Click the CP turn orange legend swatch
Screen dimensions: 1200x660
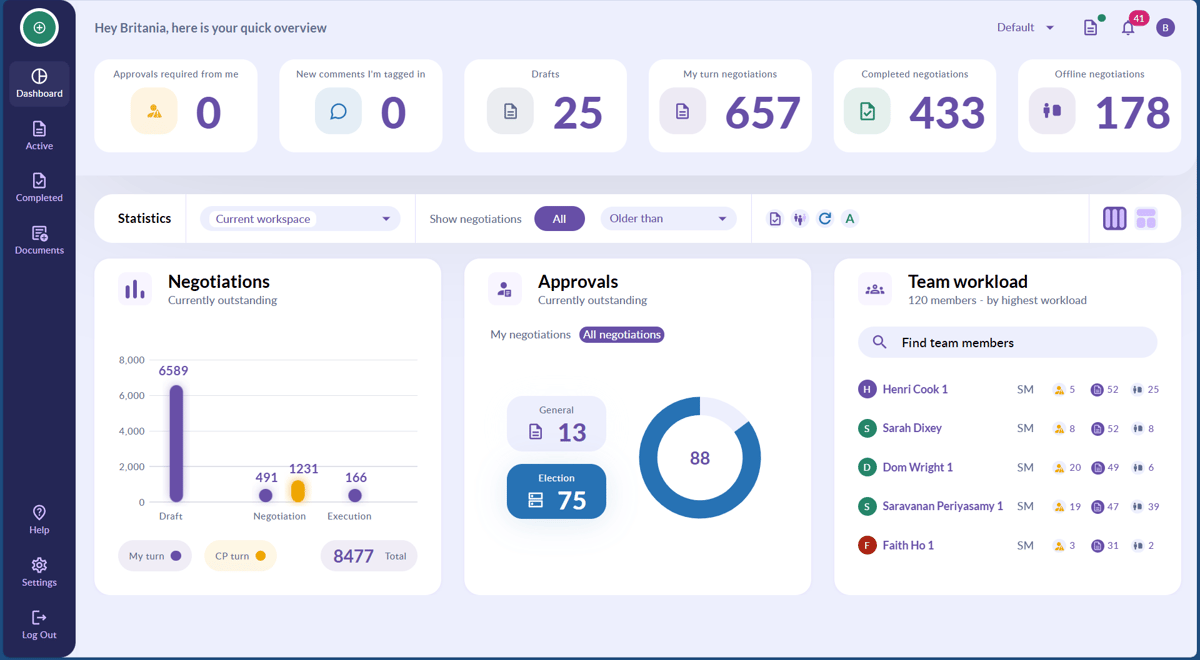point(260,556)
